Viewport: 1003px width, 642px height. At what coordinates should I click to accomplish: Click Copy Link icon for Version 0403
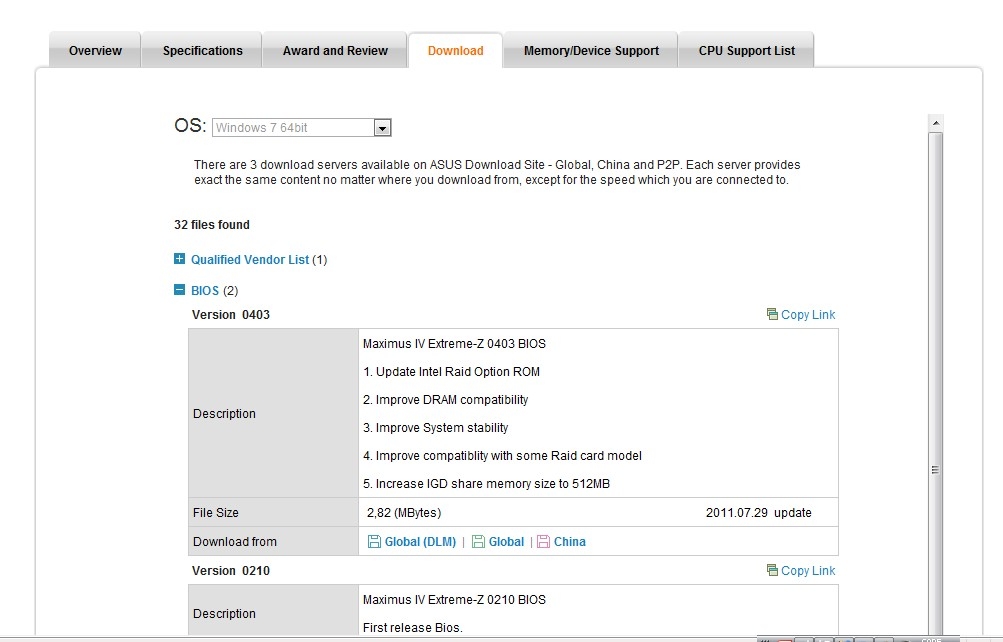point(772,314)
